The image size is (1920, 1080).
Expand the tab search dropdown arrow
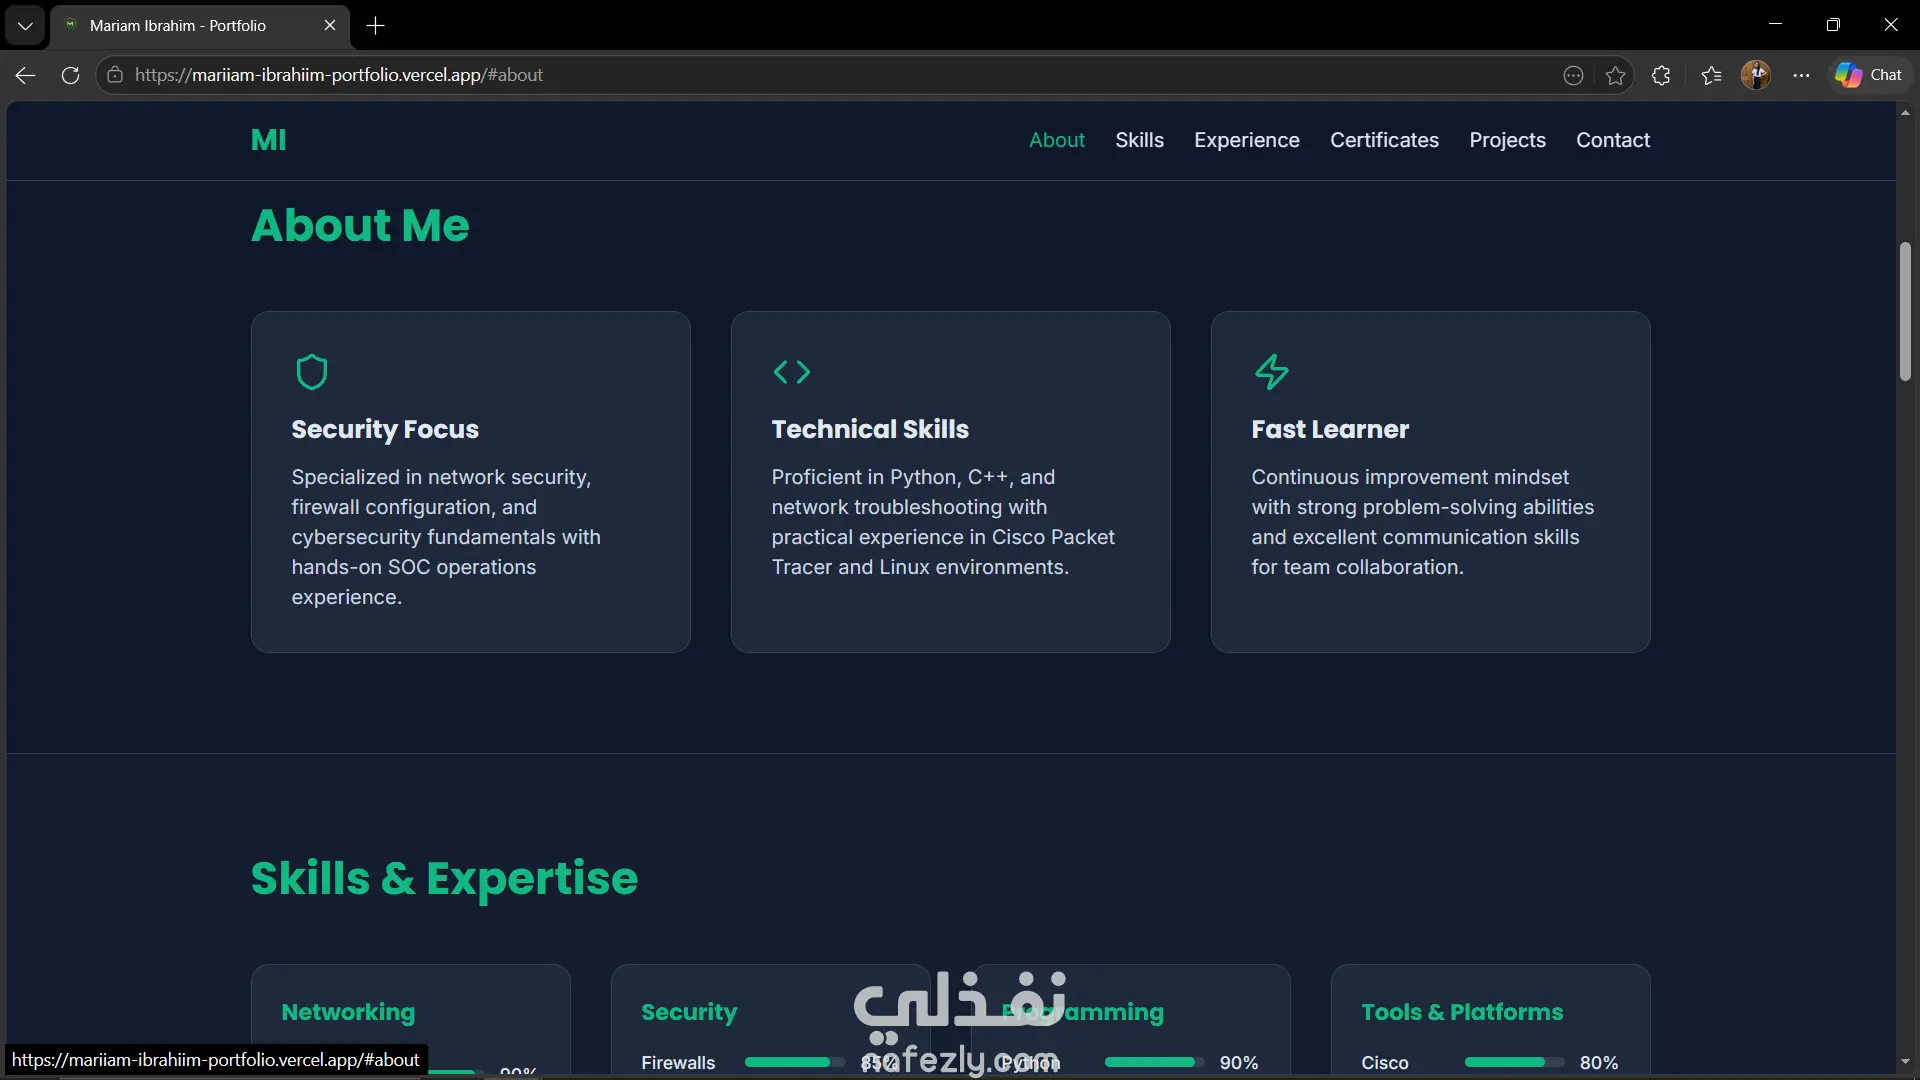pos(25,25)
